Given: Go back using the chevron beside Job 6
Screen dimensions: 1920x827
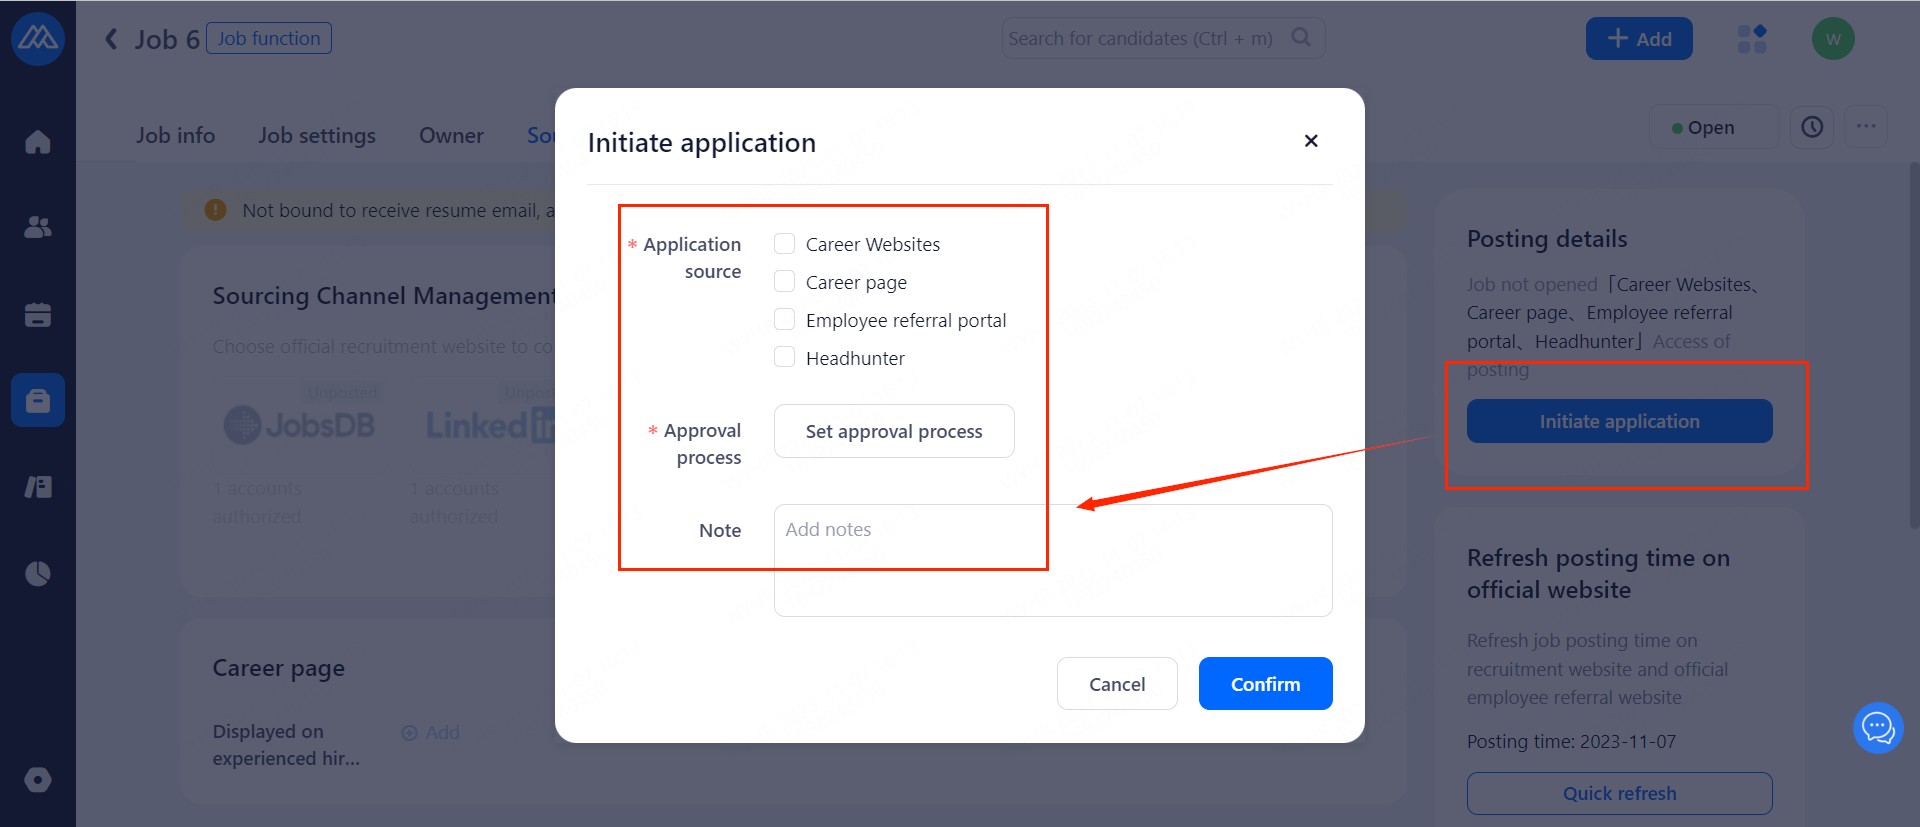Looking at the screenshot, I should coord(111,39).
